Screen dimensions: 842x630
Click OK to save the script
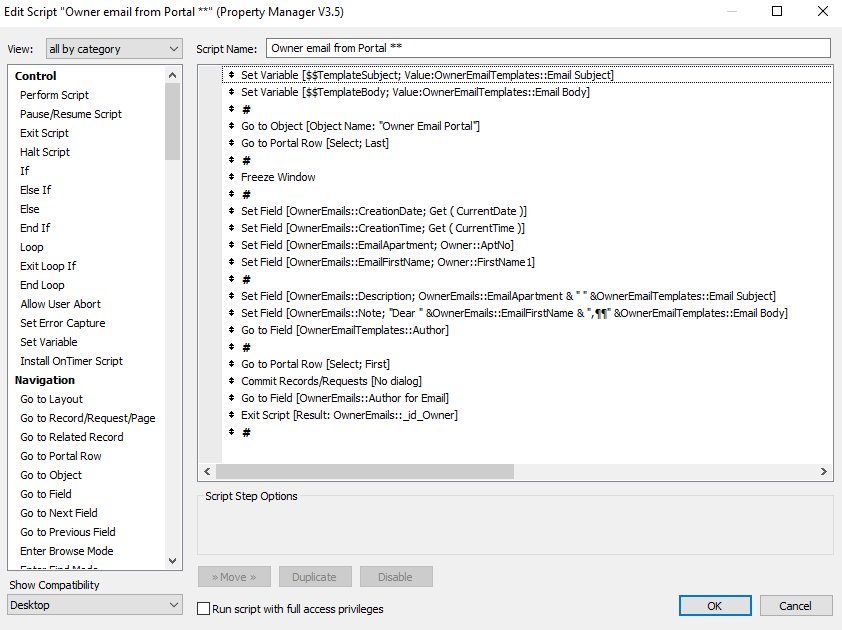[x=715, y=606]
